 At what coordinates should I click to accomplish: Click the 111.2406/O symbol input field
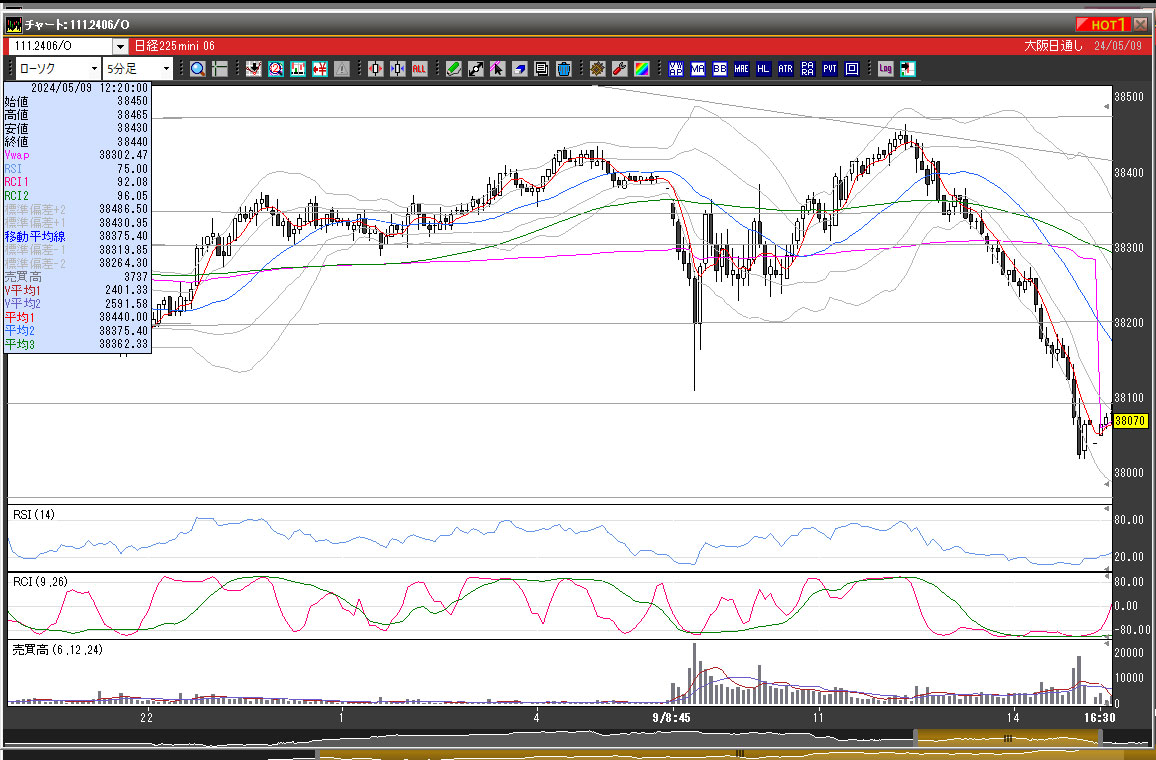pyautogui.click(x=60, y=46)
